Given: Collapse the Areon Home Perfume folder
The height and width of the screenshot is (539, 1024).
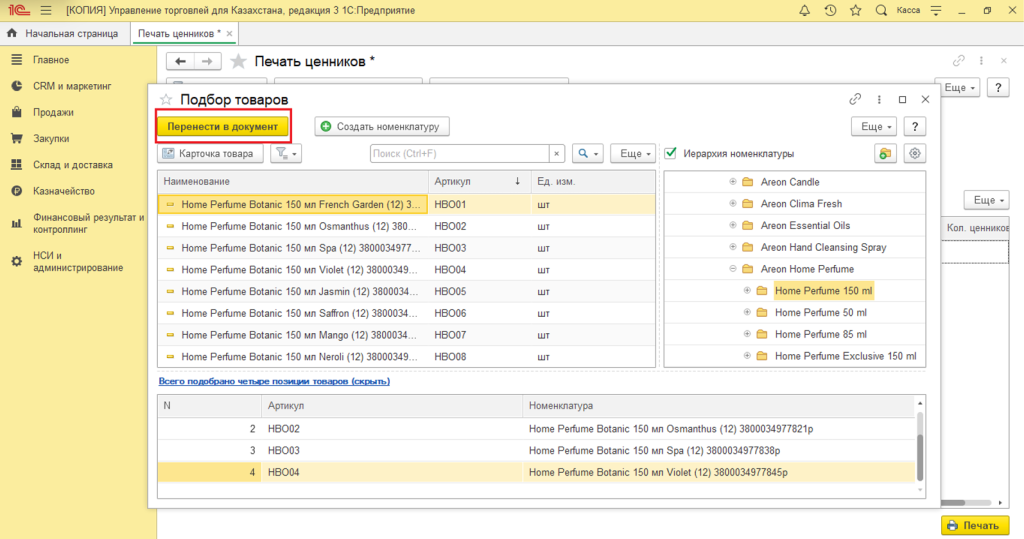Looking at the screenshot, I should 733,269.
